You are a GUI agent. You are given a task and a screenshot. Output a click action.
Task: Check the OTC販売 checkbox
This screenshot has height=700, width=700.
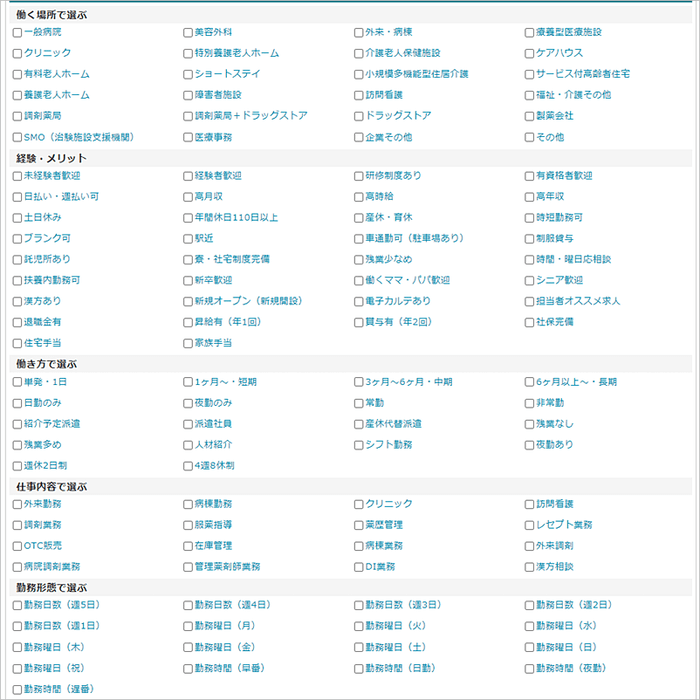[17, 546]
